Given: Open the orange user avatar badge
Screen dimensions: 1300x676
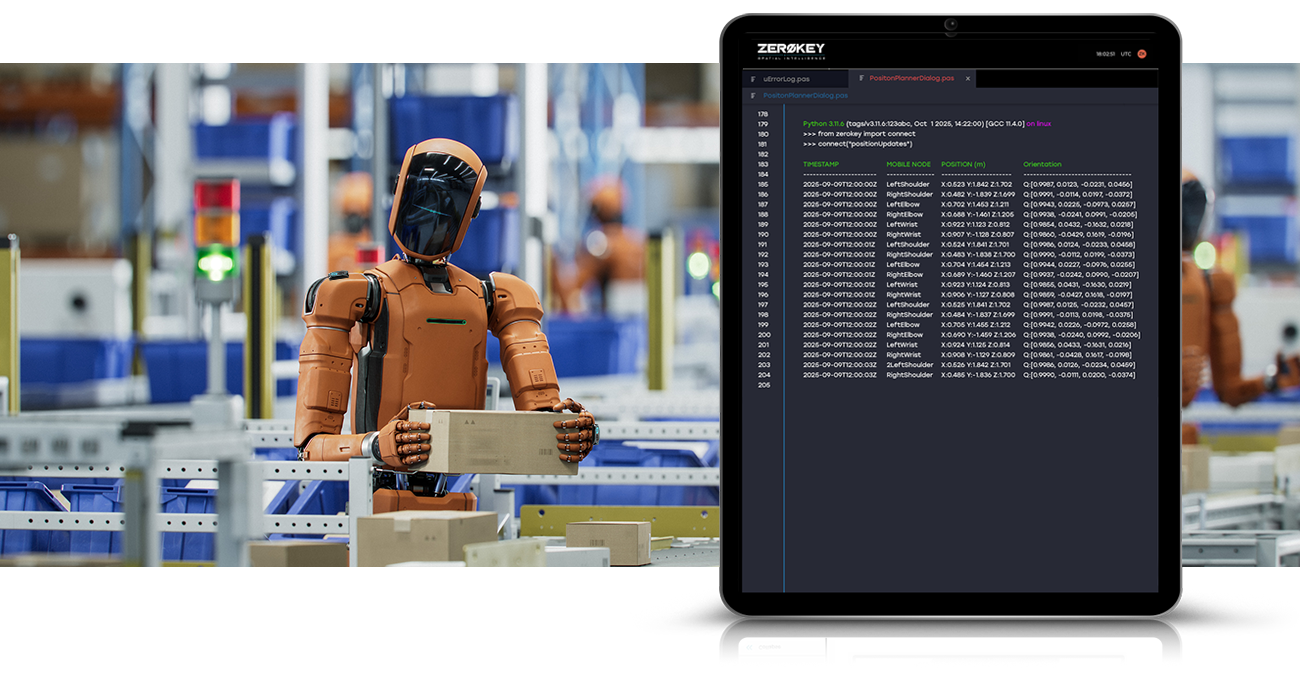Looking at the screenshot, I should pyautogui.click(x=1142, y=54).
